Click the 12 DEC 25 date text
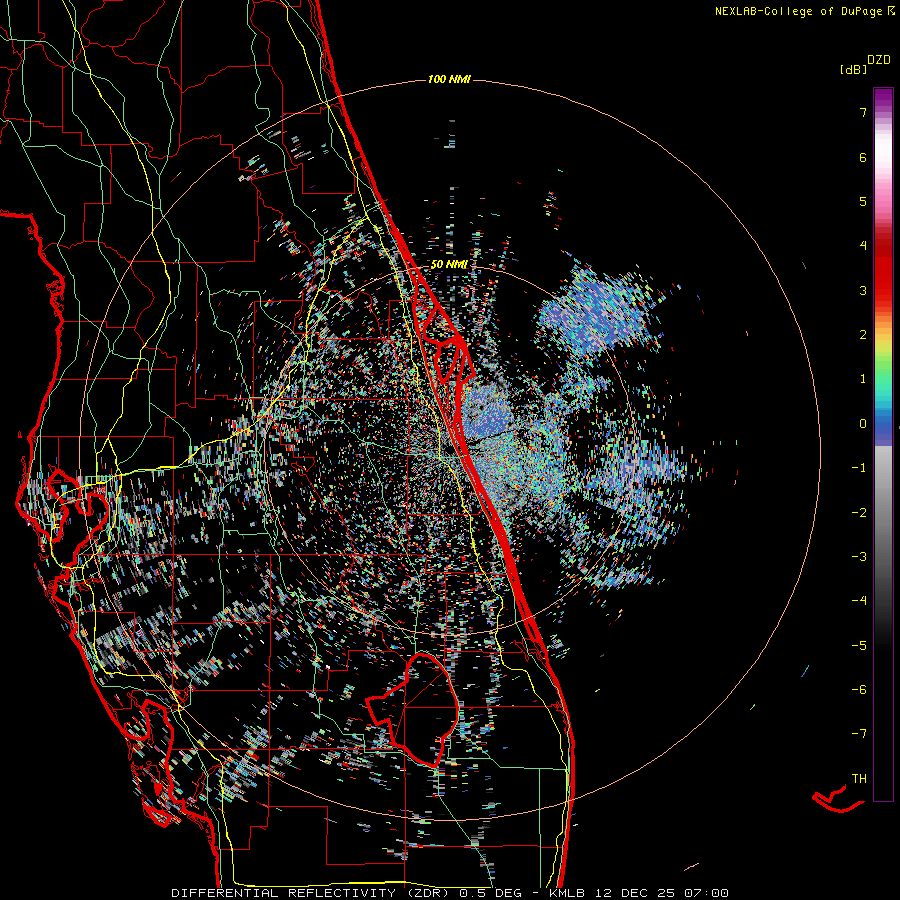 click(636, 893)
